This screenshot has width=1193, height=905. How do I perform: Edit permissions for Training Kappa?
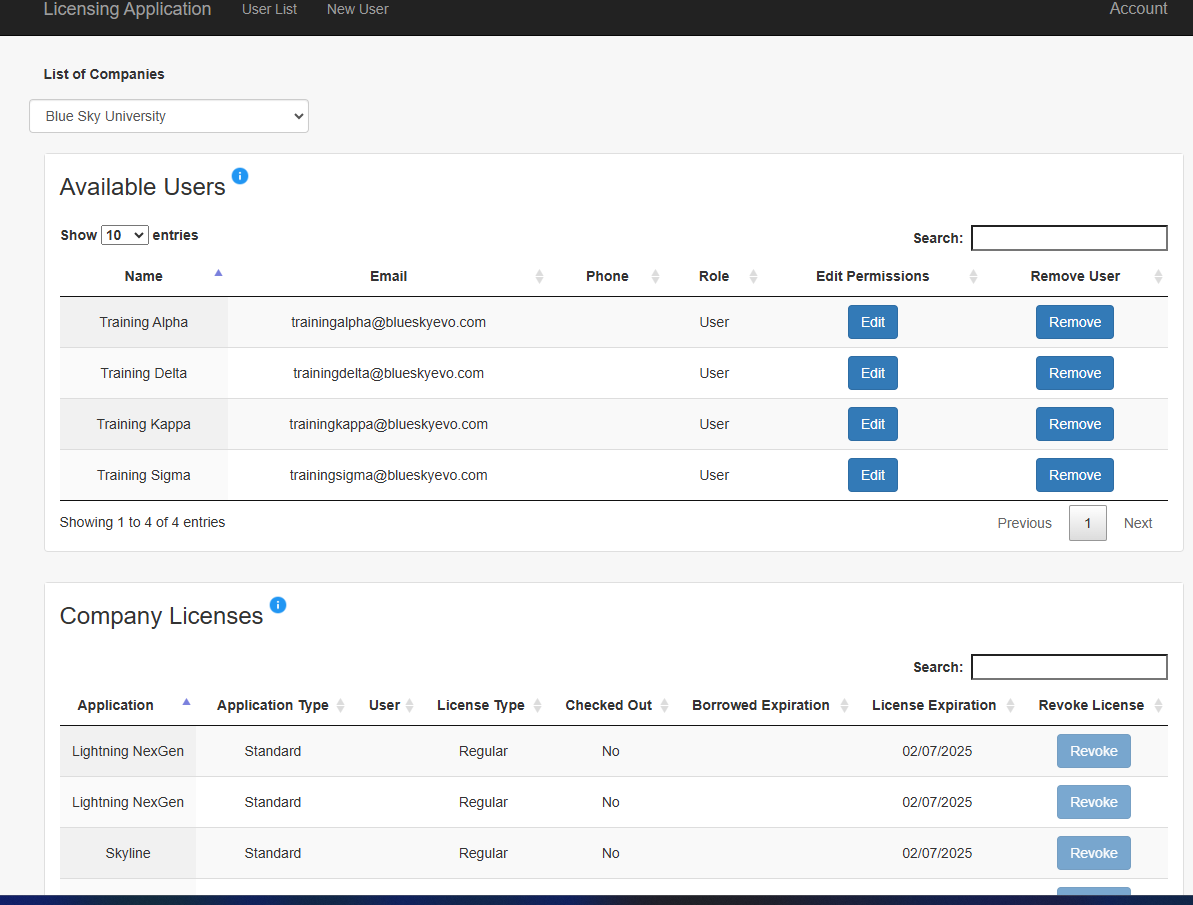(x=873, y=424)
